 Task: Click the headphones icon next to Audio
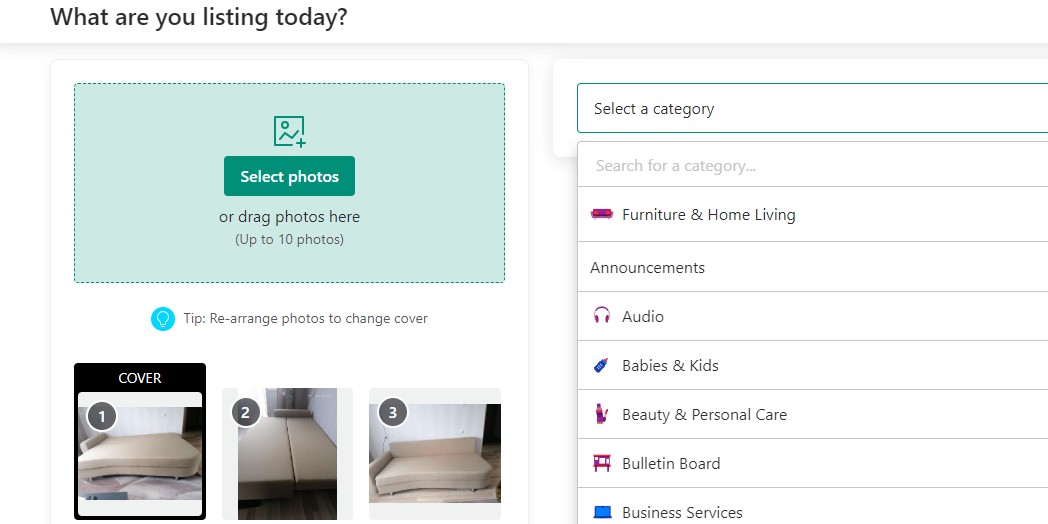[x=601, y=316]
